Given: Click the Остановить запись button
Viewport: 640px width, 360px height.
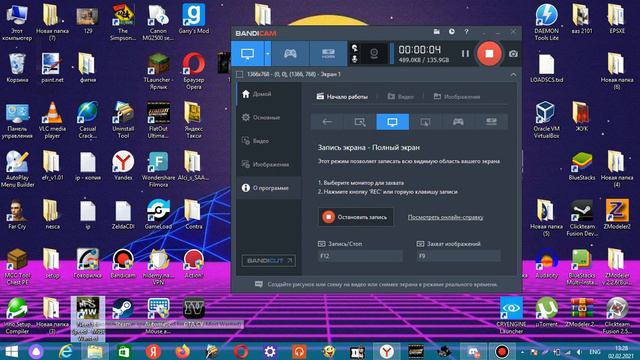Looking at the screenshot, I should 356,217.
